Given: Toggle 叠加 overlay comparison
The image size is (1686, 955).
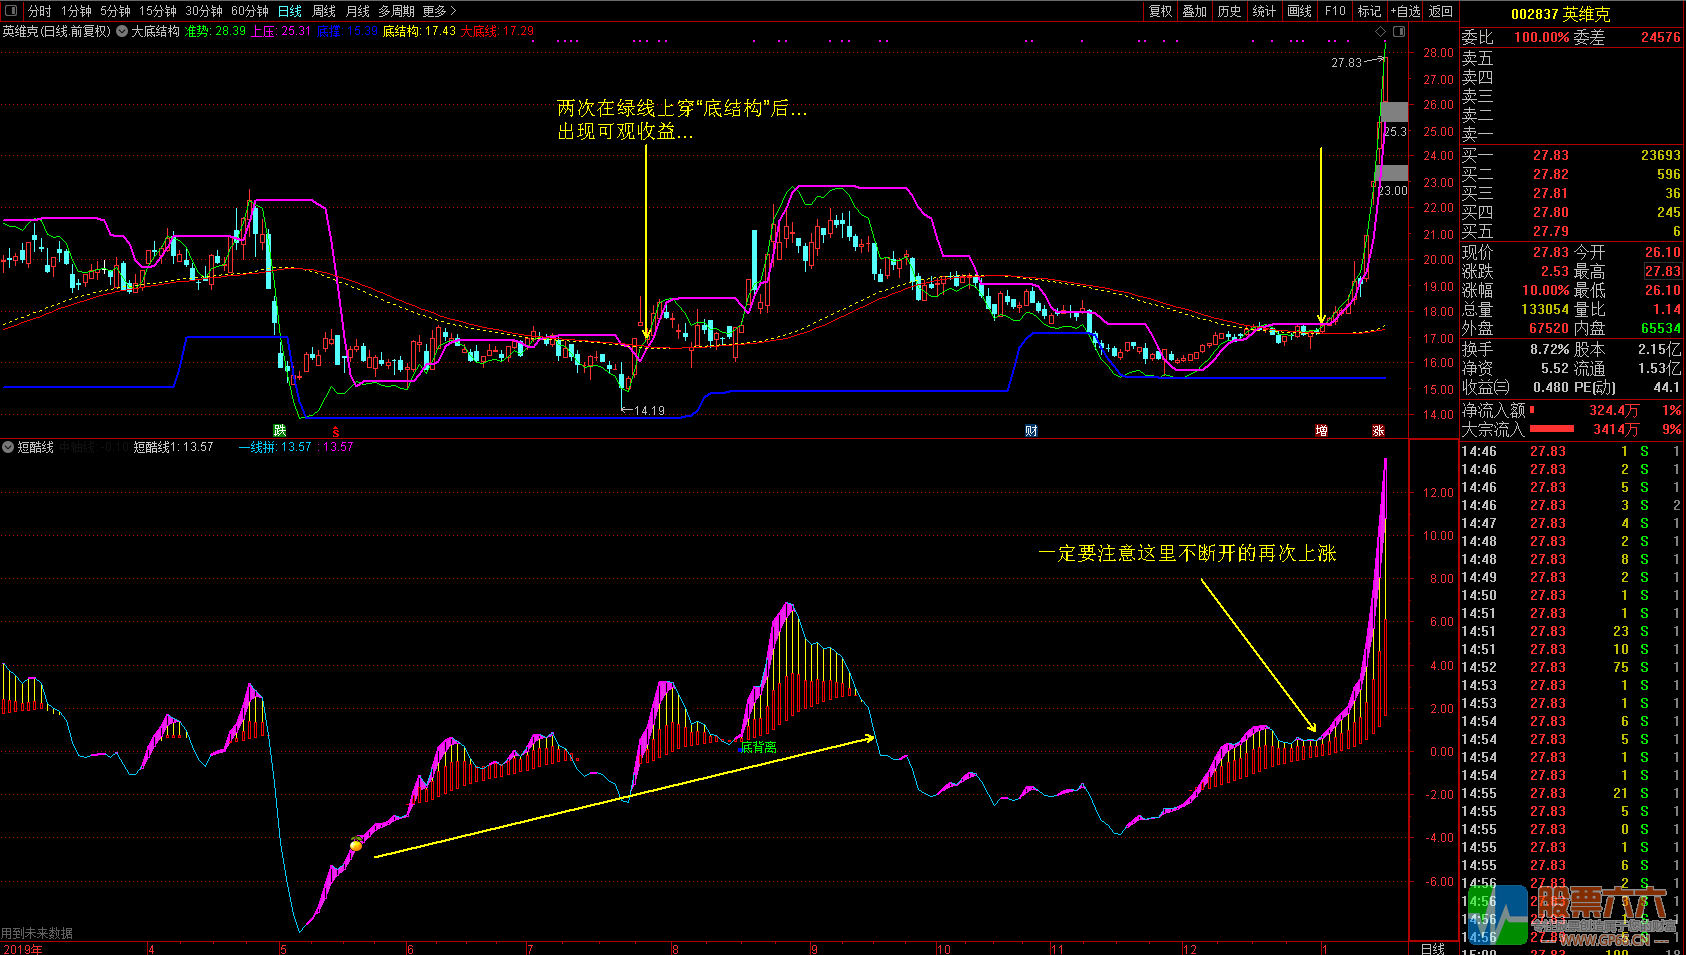Looking at the screenshot, I should coord(1194,11).
